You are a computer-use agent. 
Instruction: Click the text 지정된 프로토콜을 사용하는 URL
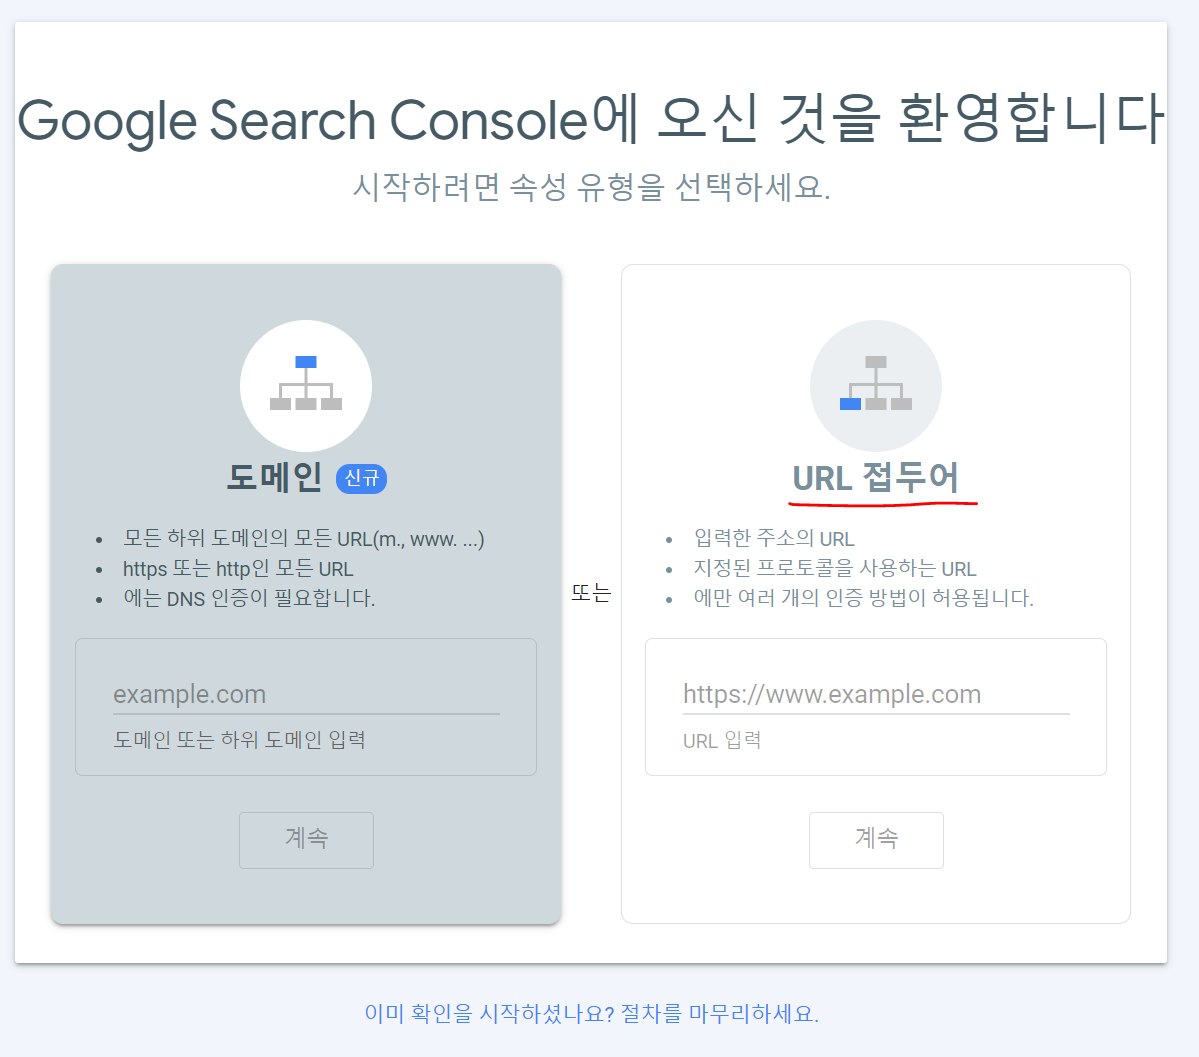point(835,568)
